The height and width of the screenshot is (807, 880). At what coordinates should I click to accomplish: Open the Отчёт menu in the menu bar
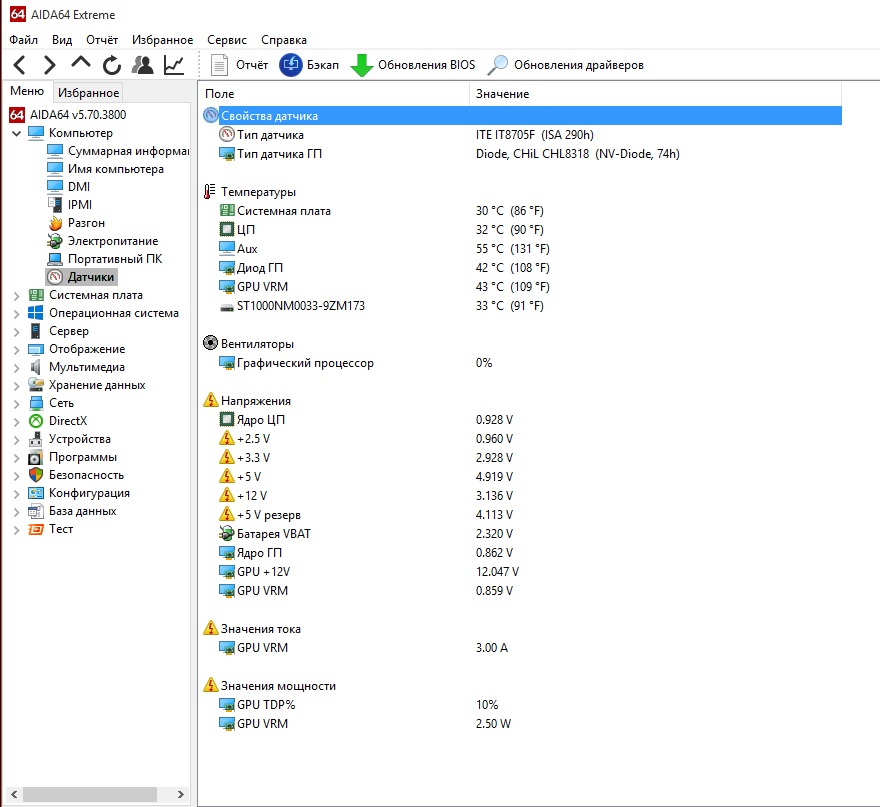click(102, 40)
